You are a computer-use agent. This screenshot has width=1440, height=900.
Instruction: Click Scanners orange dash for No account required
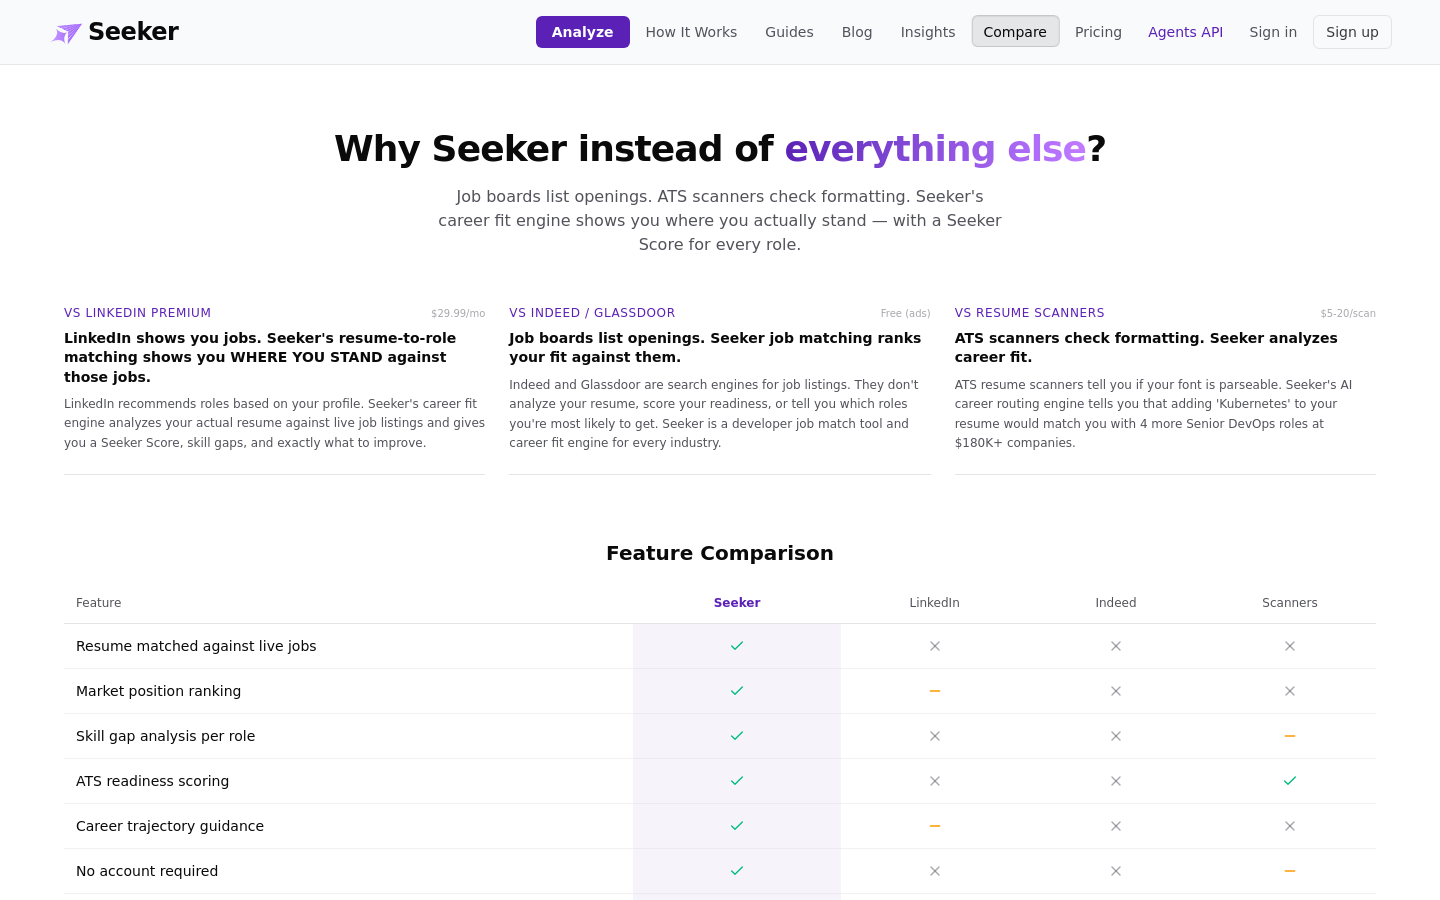(1290, 871)
